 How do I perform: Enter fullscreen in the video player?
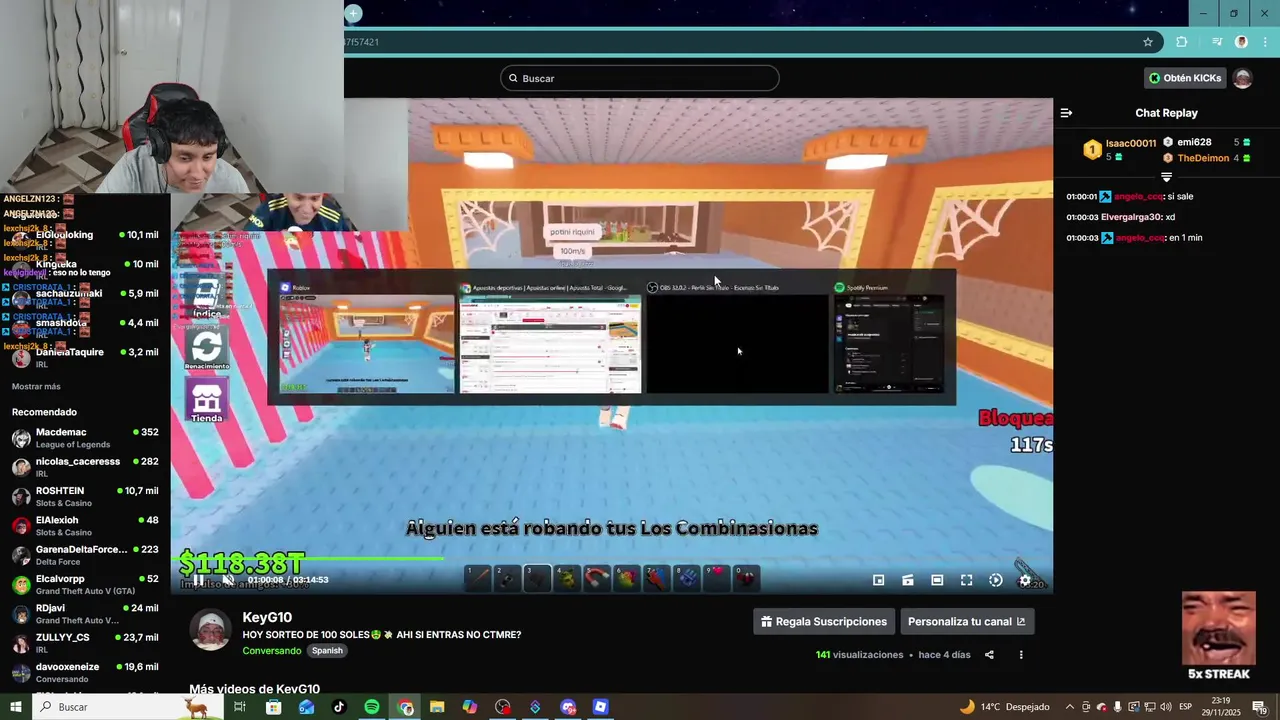click(x=966, y=580)
